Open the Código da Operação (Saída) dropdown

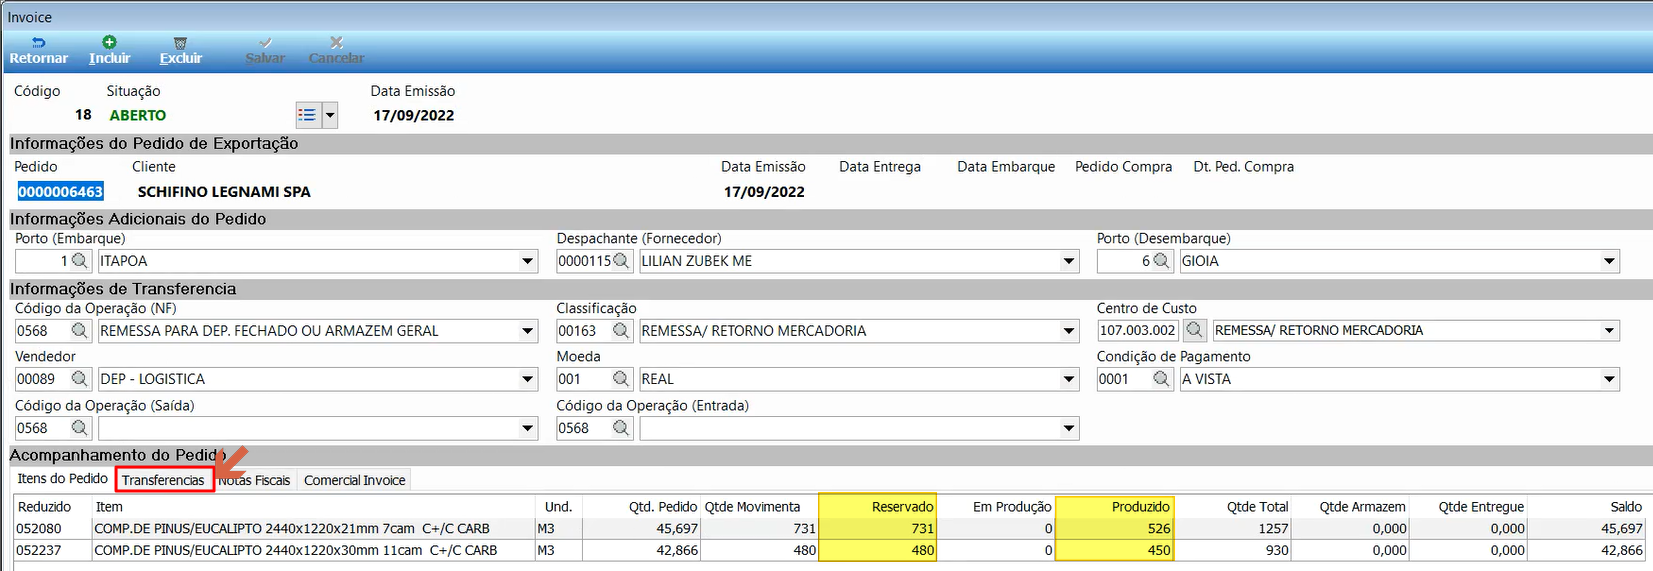coord(528,428)
